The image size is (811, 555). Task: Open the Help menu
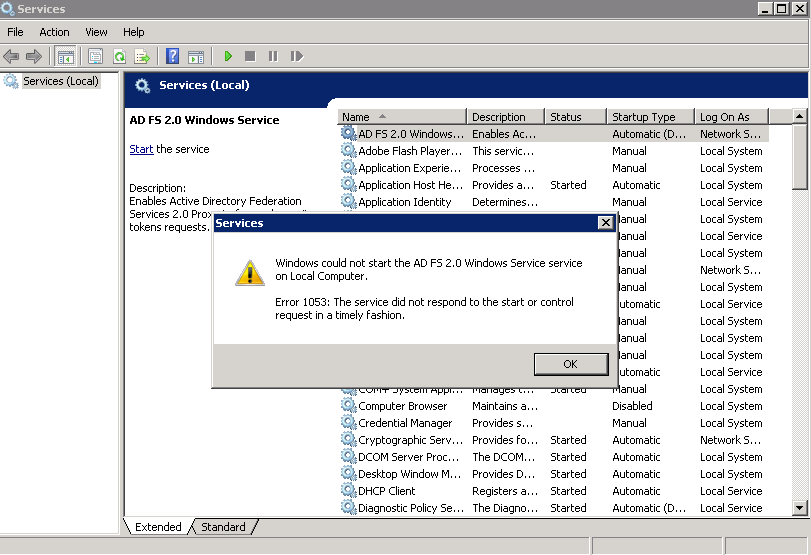point(133,32)
